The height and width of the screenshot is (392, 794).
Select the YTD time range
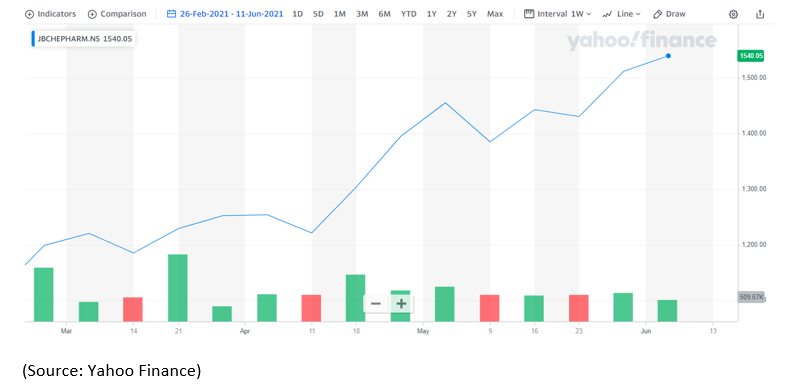[409, 14]
